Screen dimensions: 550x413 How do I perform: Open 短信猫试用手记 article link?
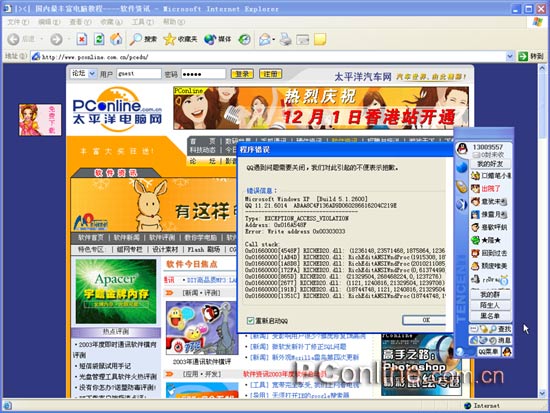tap(105, 366)
